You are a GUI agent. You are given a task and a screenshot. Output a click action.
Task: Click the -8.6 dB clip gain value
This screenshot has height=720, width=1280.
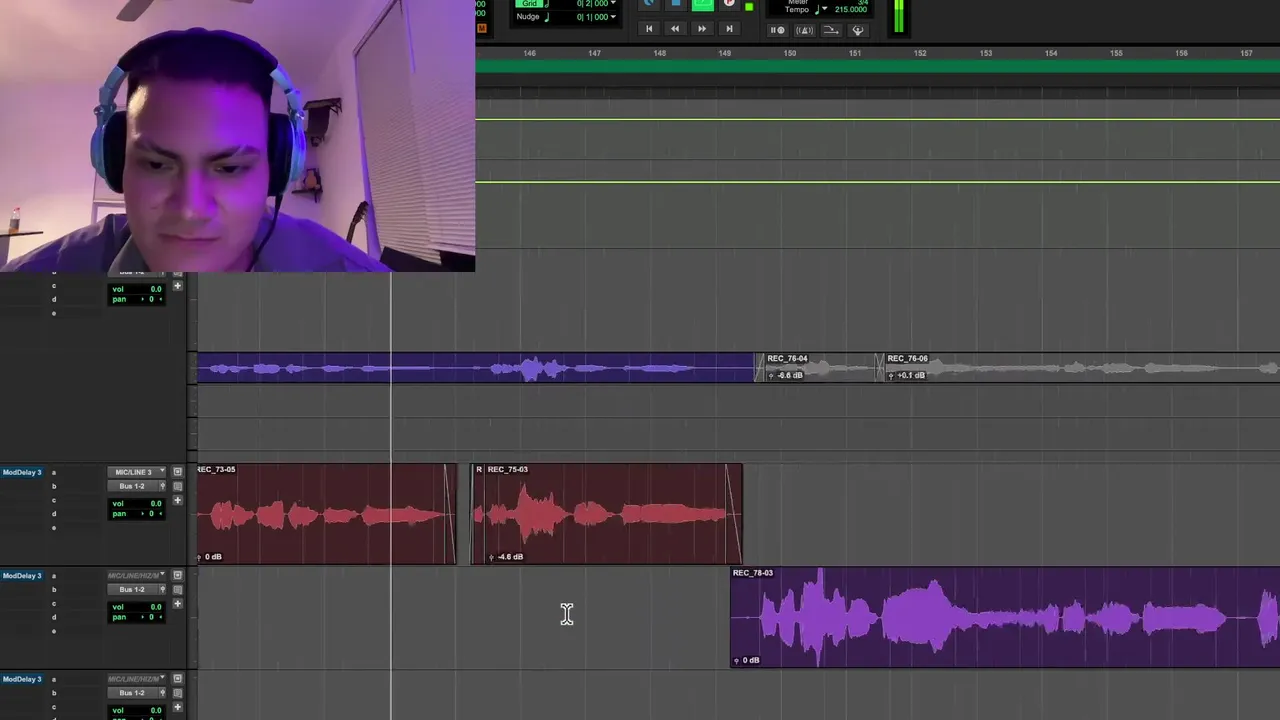tap(790, 376)
